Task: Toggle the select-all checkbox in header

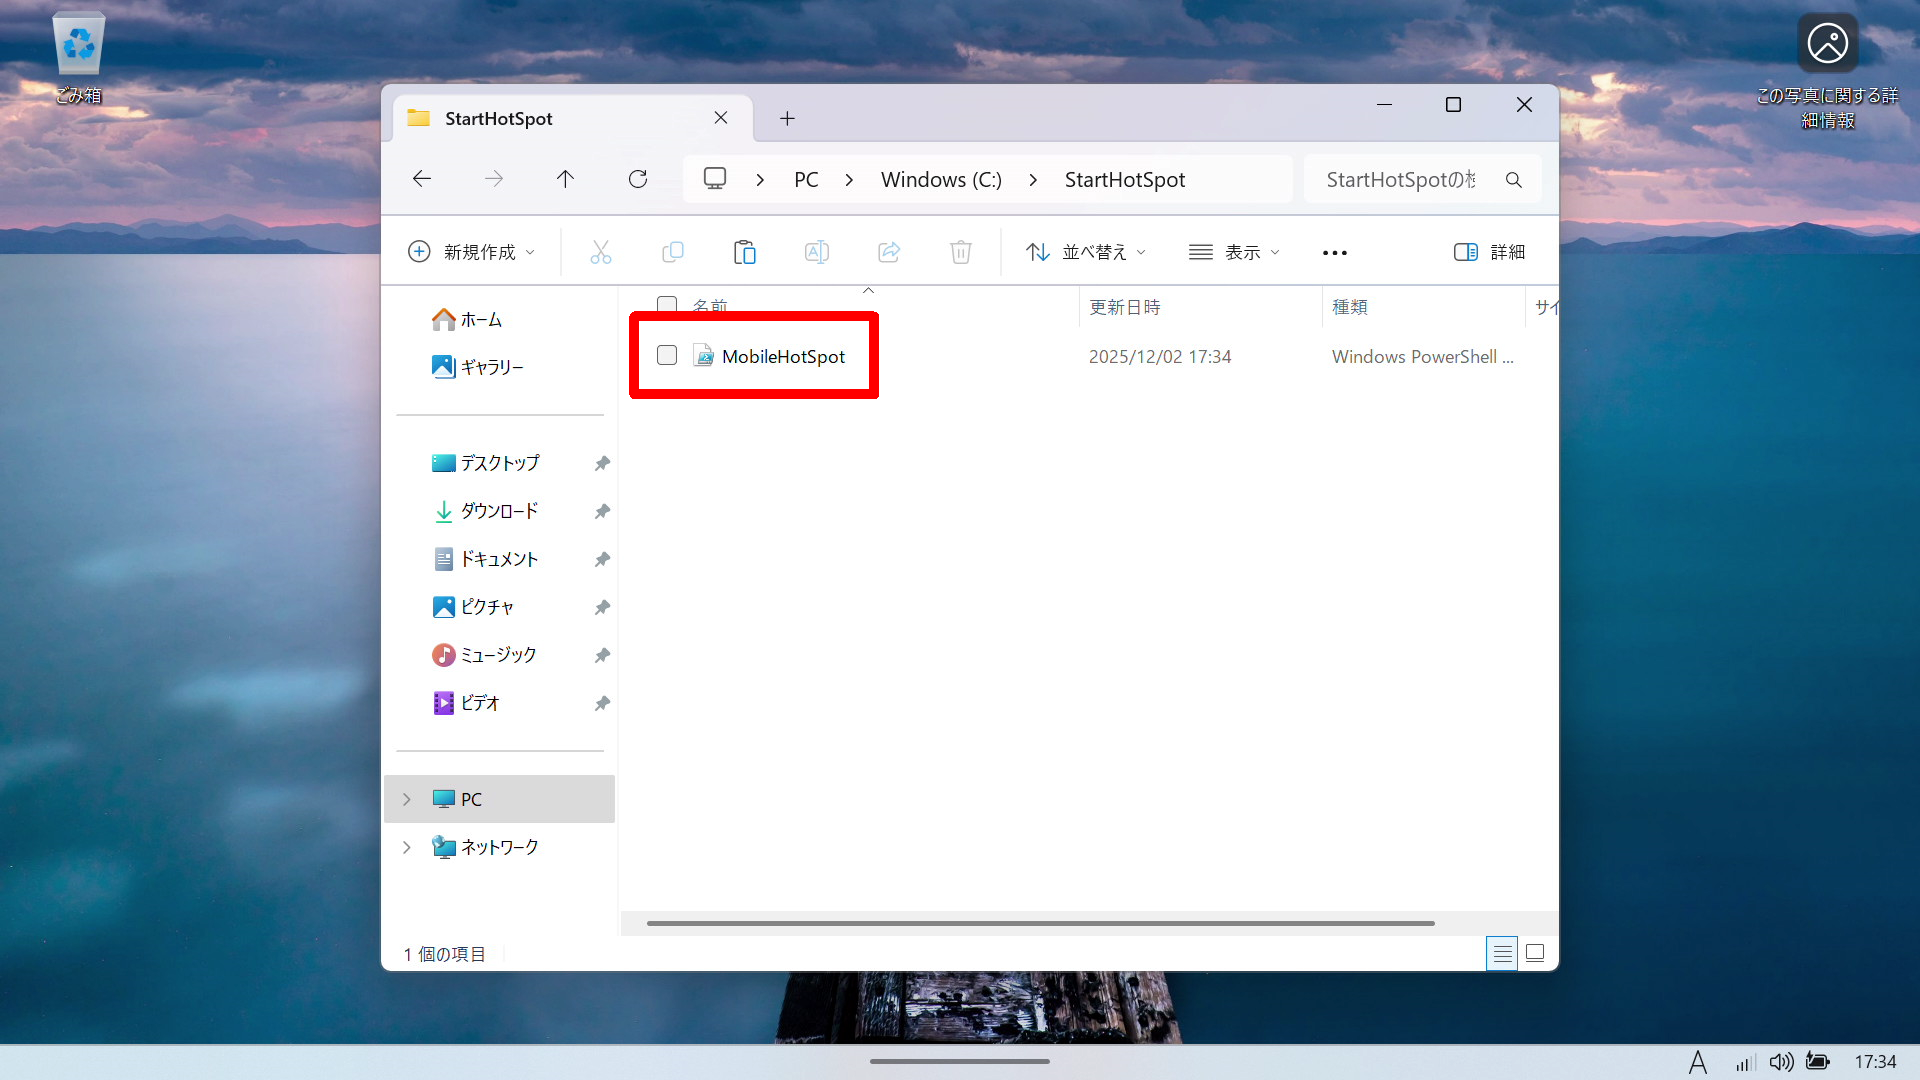Action: click(667, 304)
